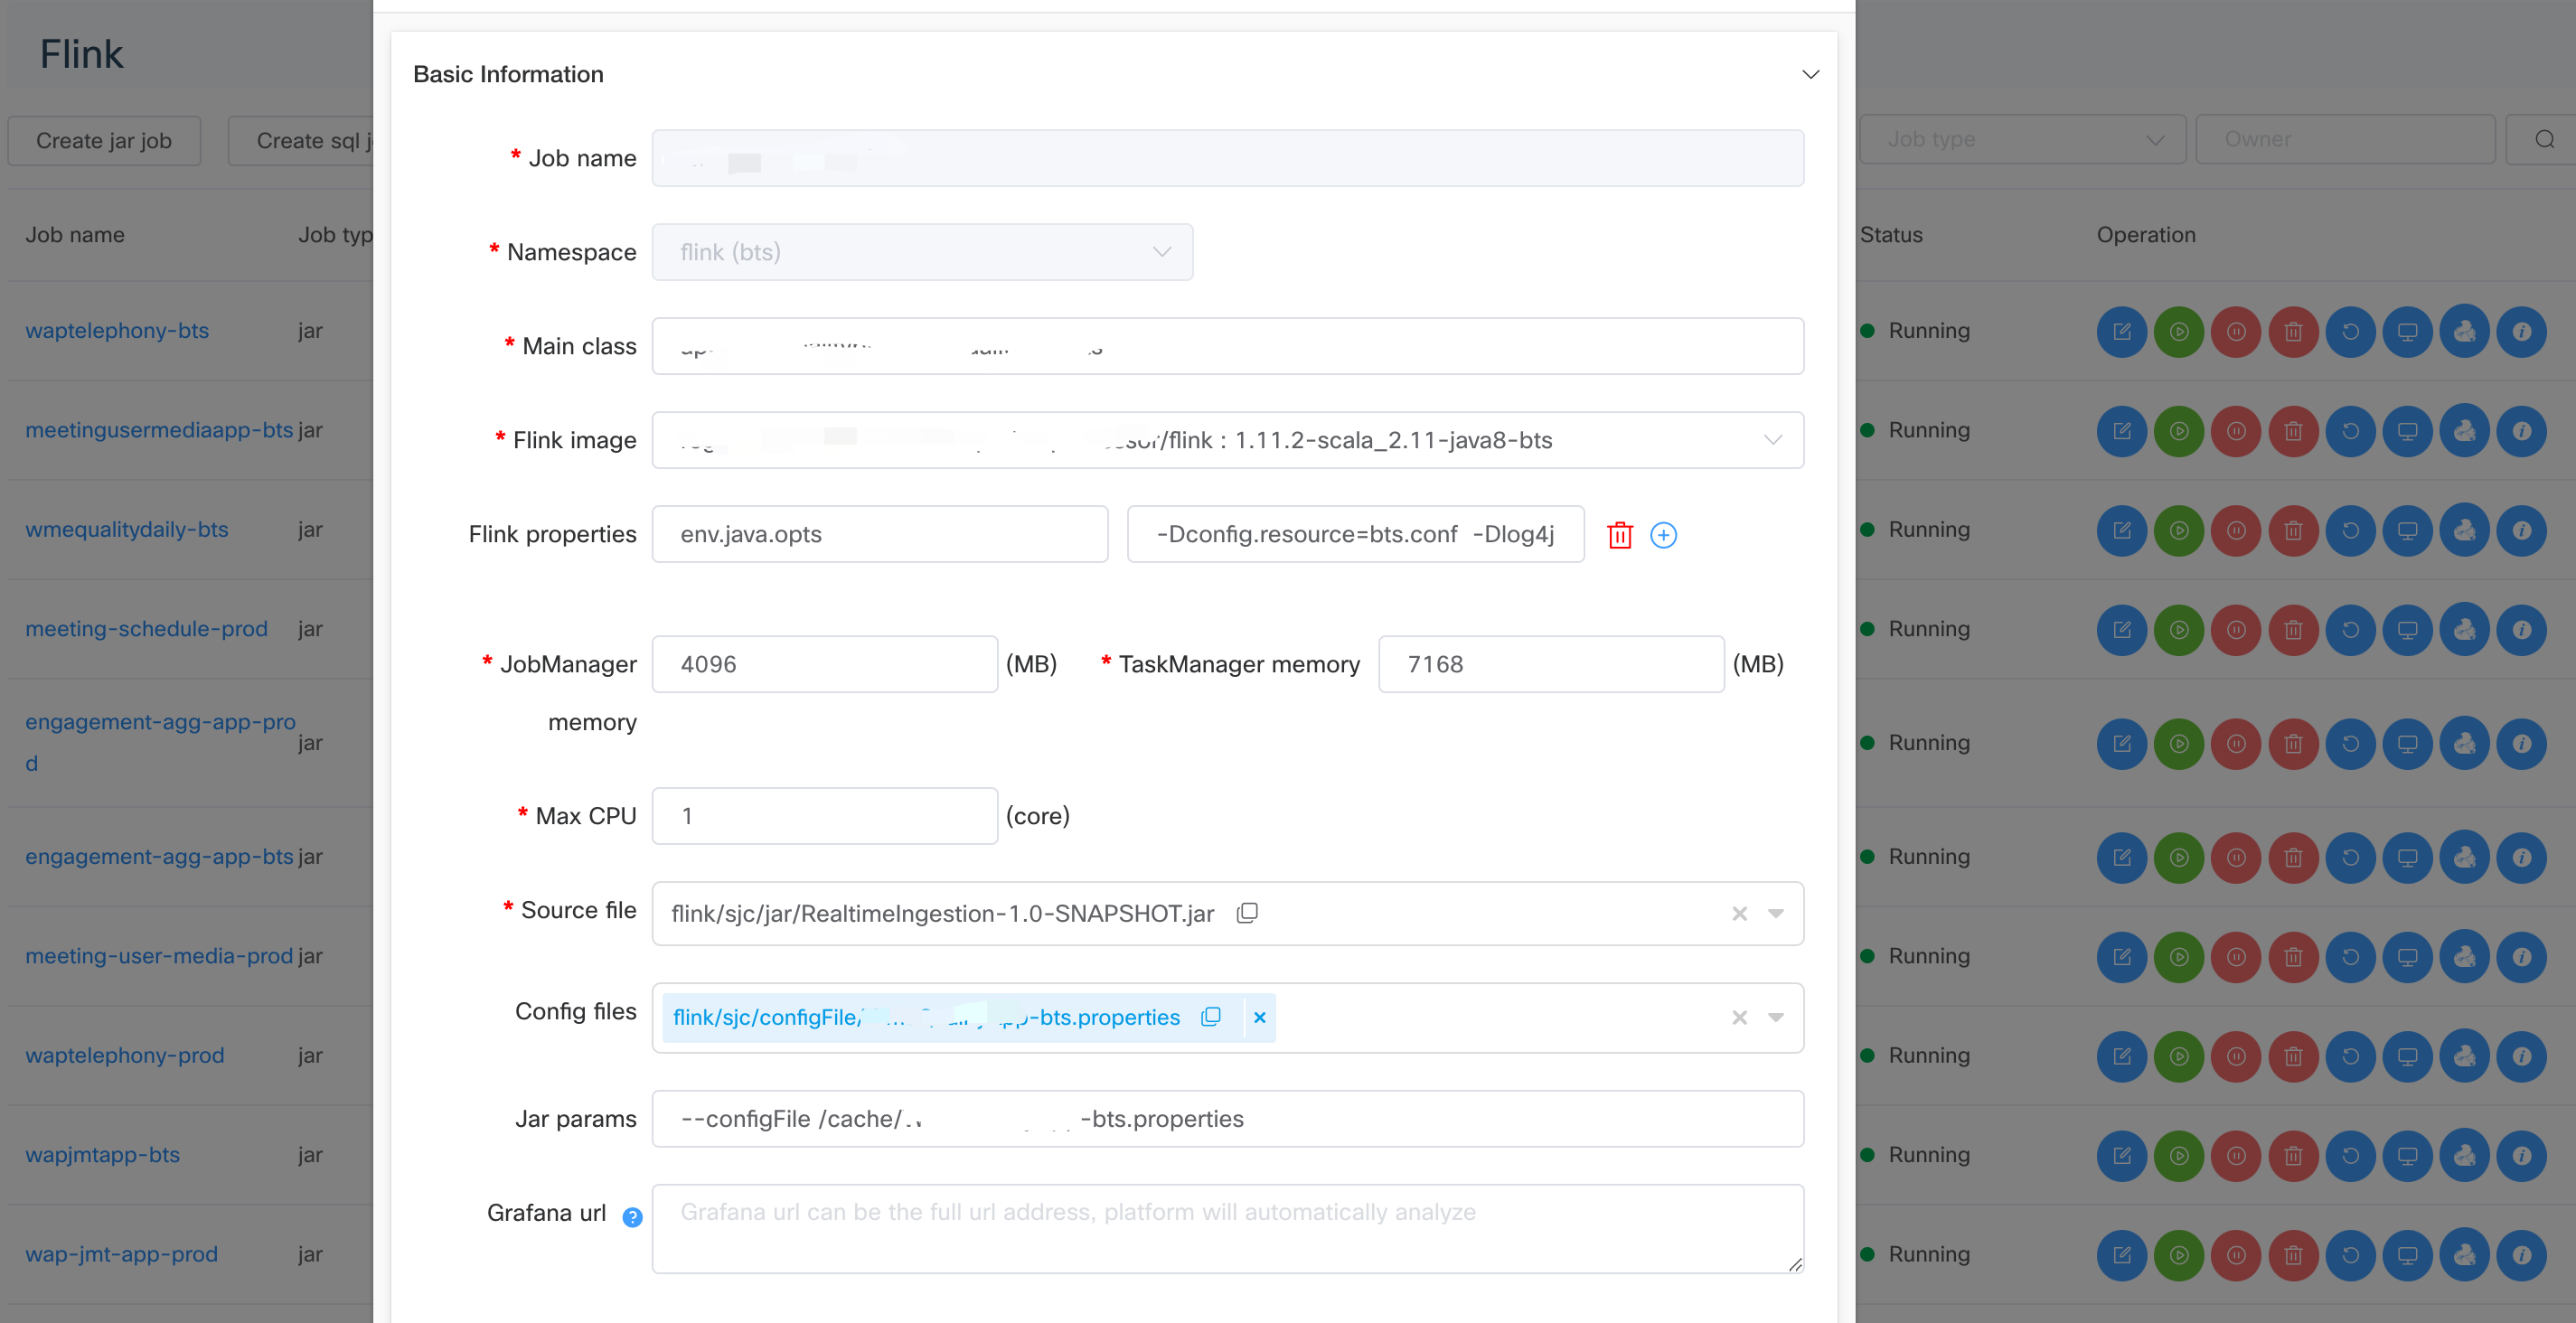
Task: Clear the Source file selection
Action: [1739, 913]
